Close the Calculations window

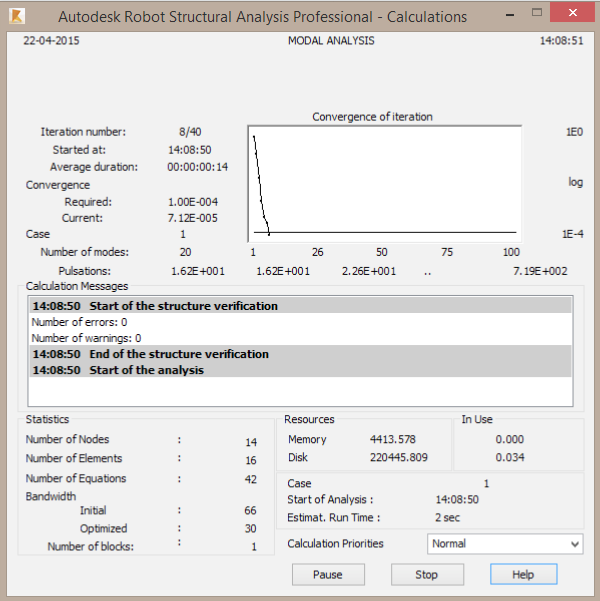tap(573, 13)
